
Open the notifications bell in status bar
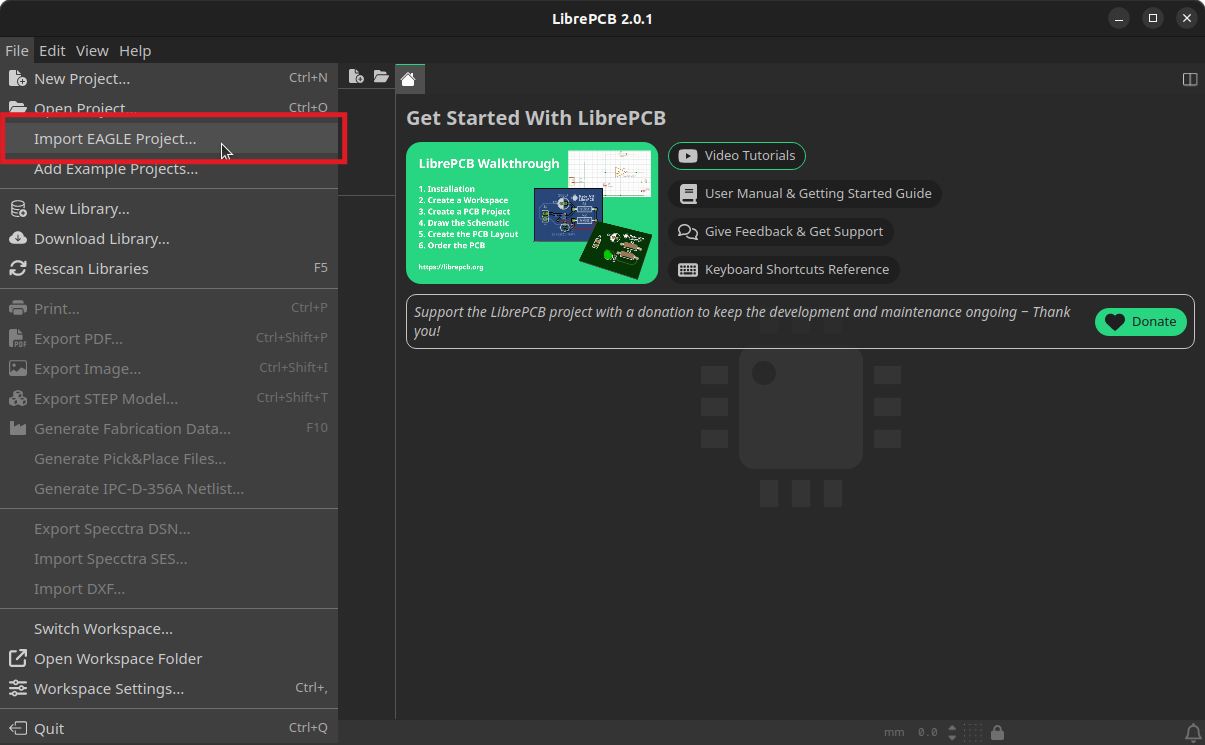[x=1193, y=732]
